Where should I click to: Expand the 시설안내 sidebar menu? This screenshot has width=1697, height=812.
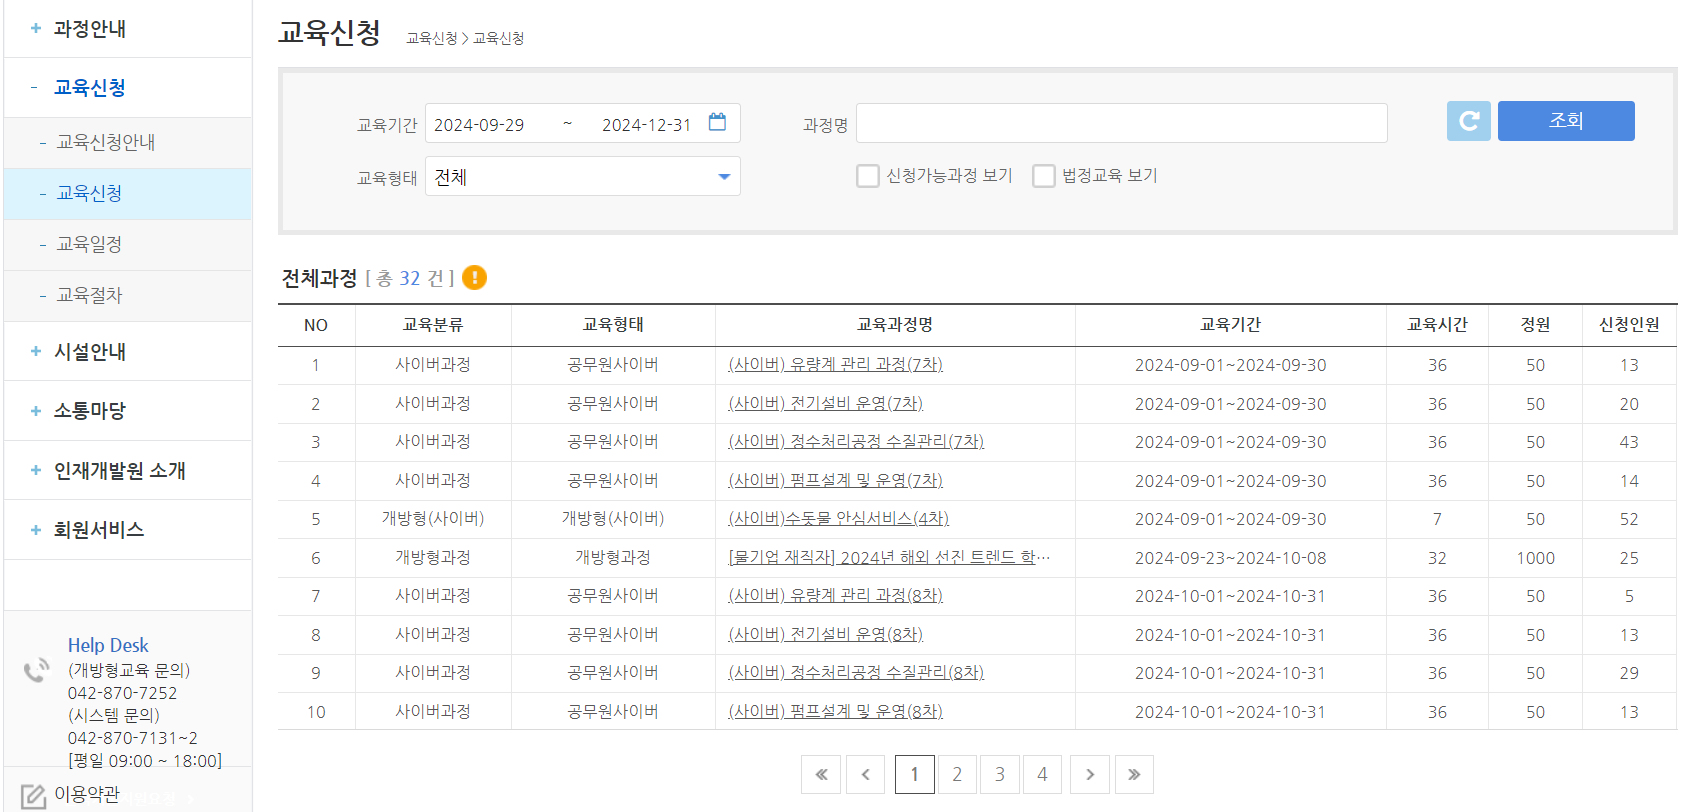click(128, 352)
